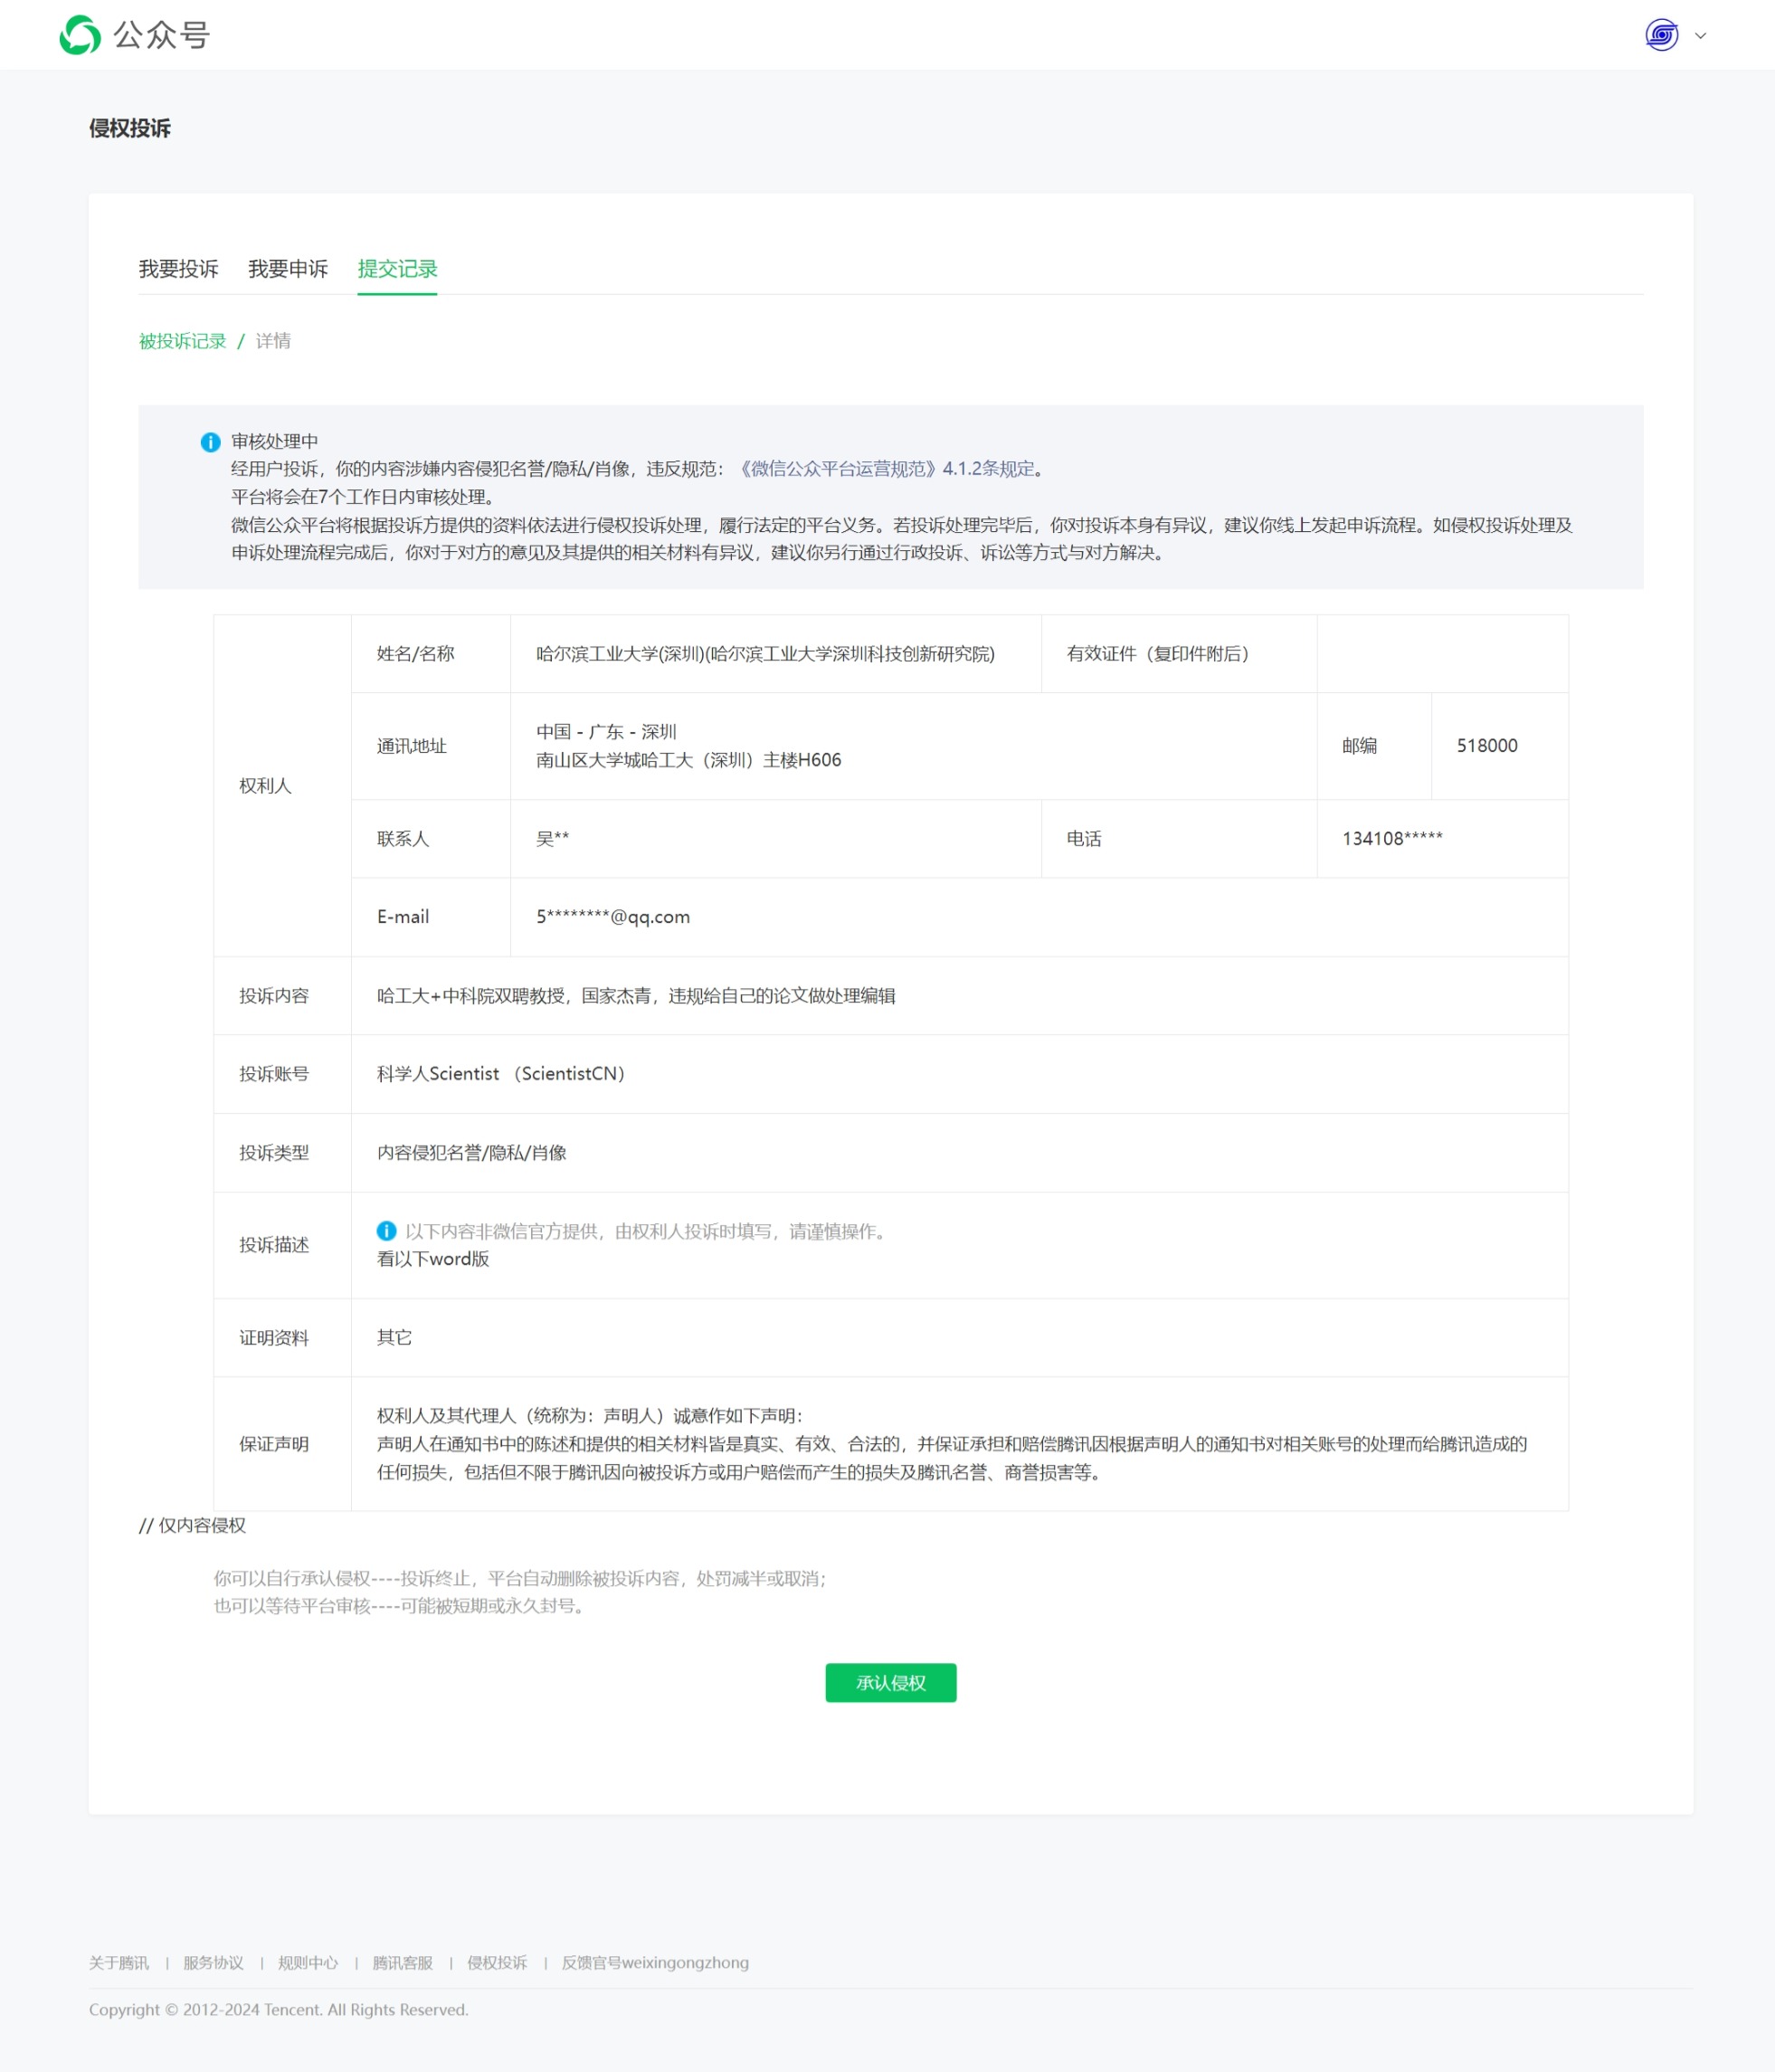Click the 公众号 header title text
The width and height of the screenshot is (1775, 2072).
161,35
